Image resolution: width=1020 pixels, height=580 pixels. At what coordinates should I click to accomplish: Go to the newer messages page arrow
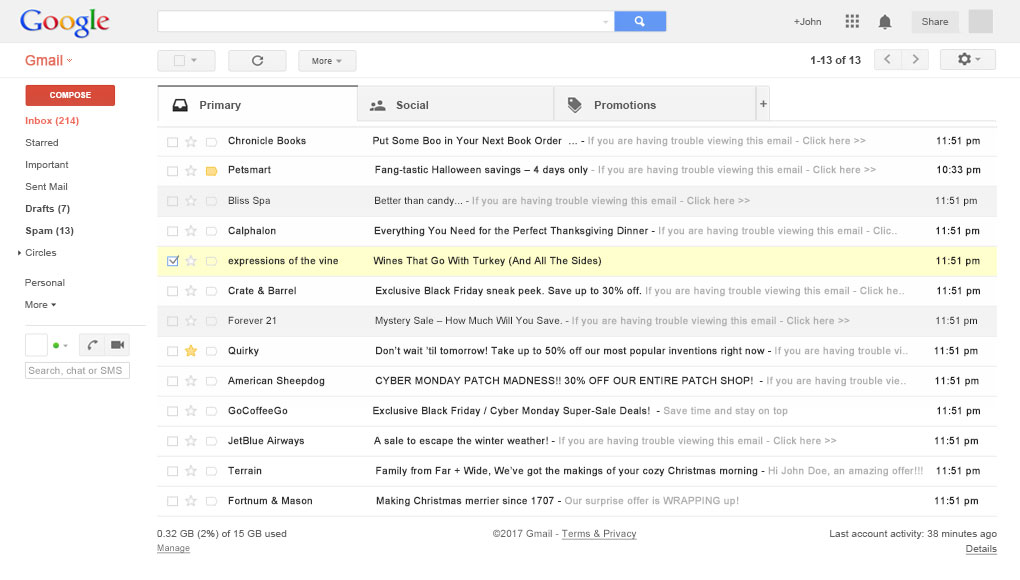(x=887, y=60)
